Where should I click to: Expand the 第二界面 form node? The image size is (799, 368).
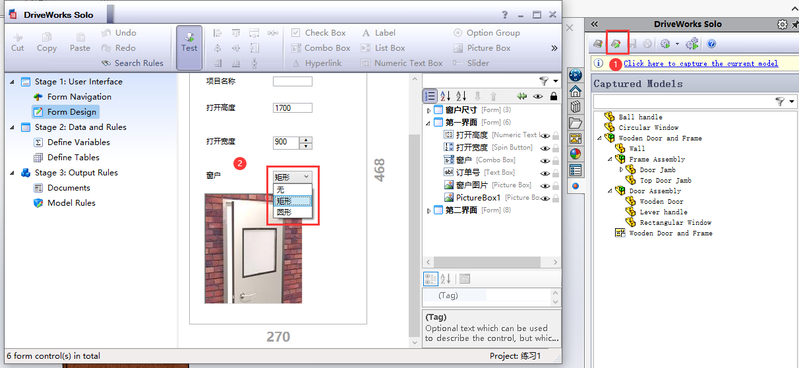pos(428,211)
